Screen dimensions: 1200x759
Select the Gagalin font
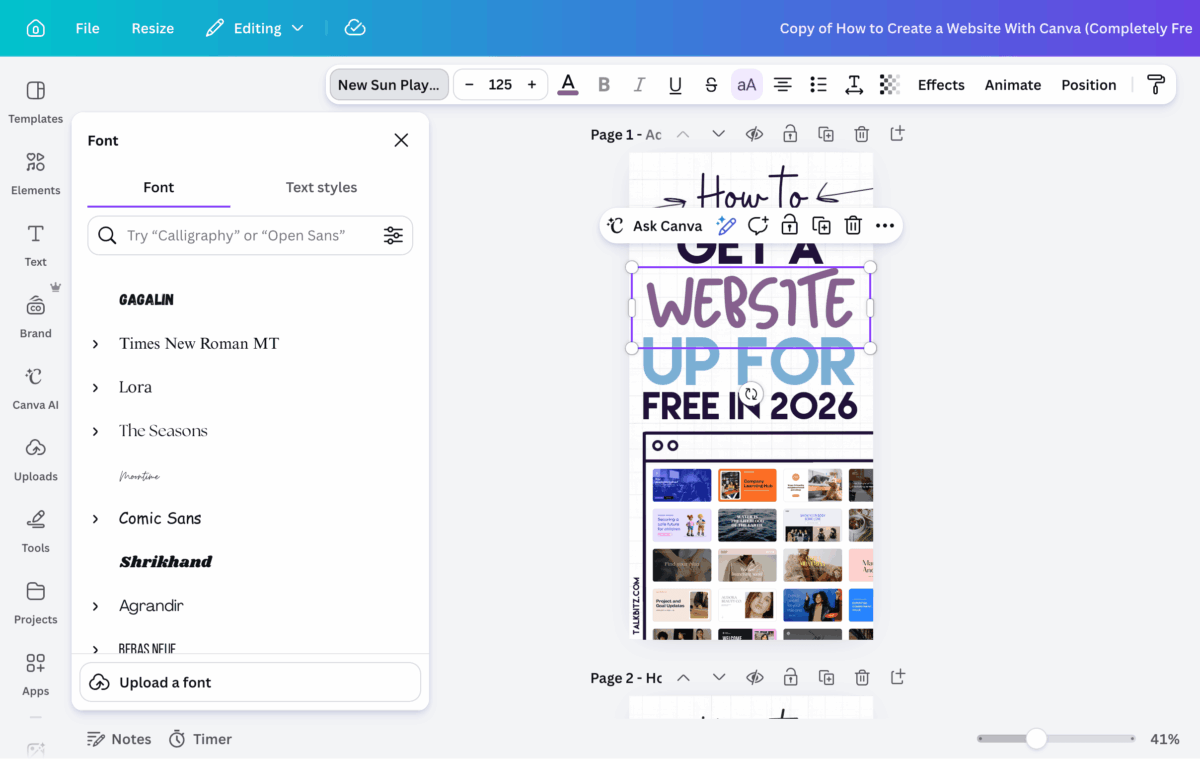click(147, 300)
